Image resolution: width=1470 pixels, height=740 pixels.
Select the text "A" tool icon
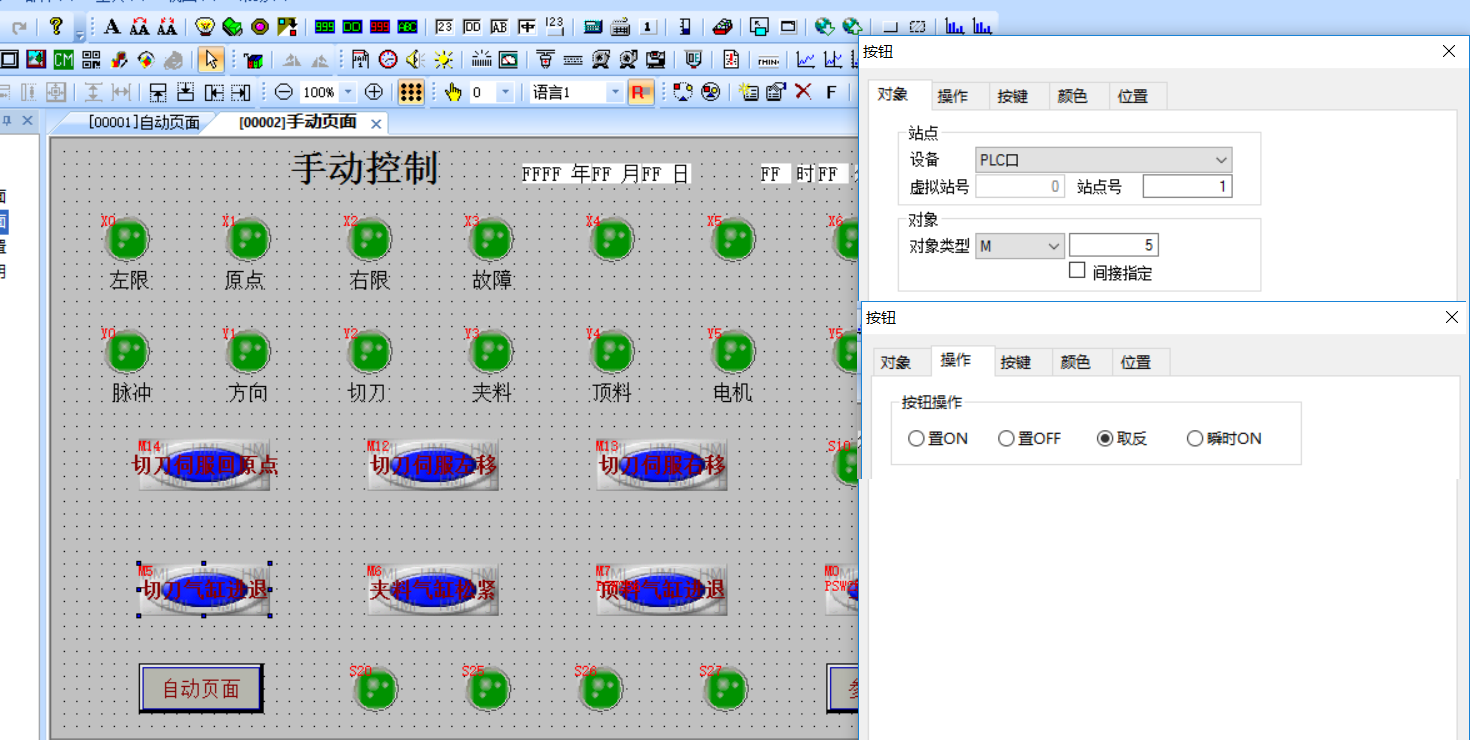pos(112,27)
